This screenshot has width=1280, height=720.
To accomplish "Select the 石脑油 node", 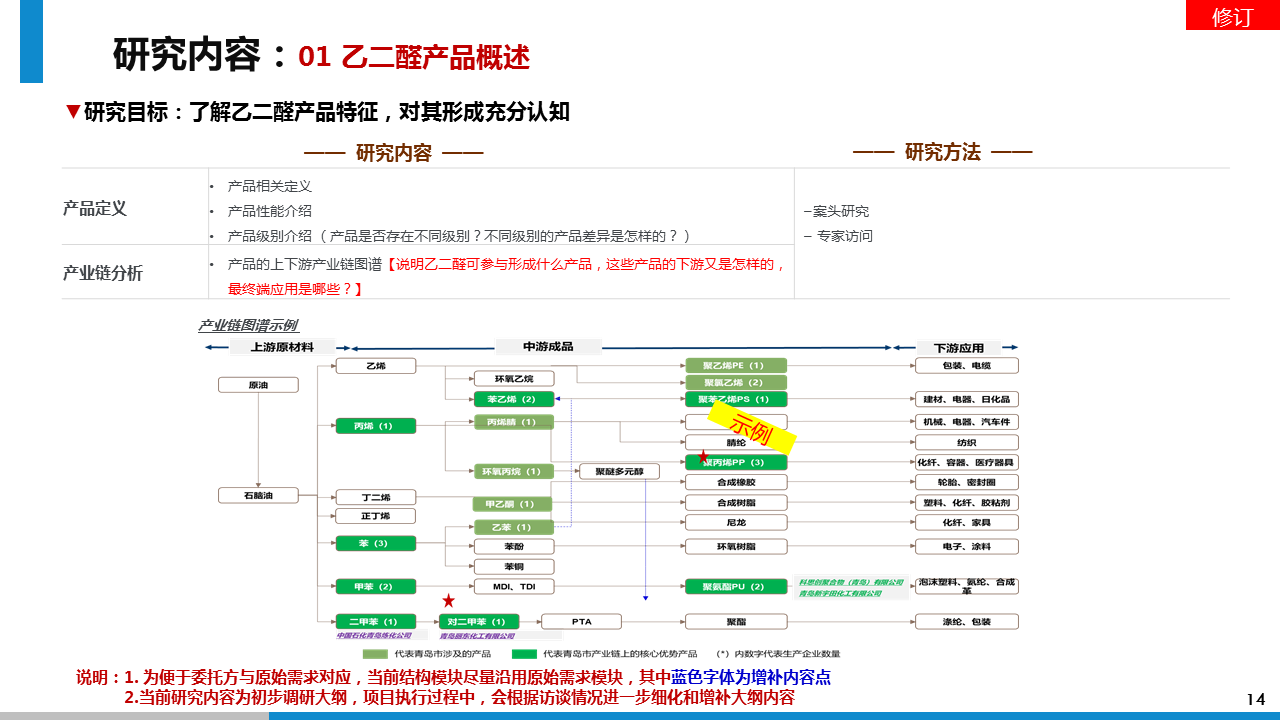I will (258, 495).
